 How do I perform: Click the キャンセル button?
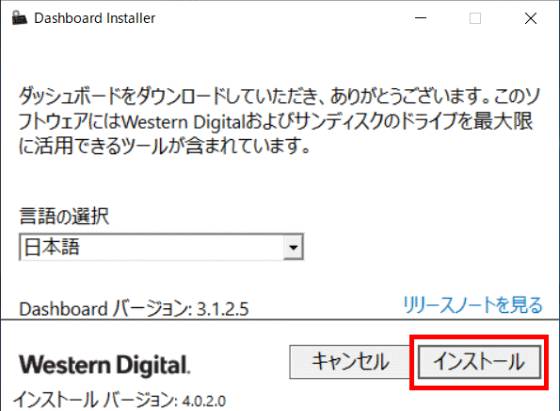tap(350, 362)
